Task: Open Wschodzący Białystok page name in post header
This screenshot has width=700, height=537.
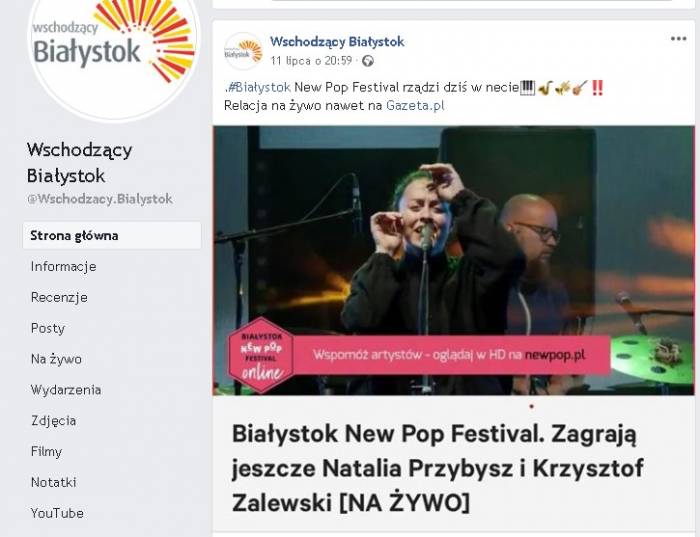Action: pyautogui.click(x=337, y=42)
